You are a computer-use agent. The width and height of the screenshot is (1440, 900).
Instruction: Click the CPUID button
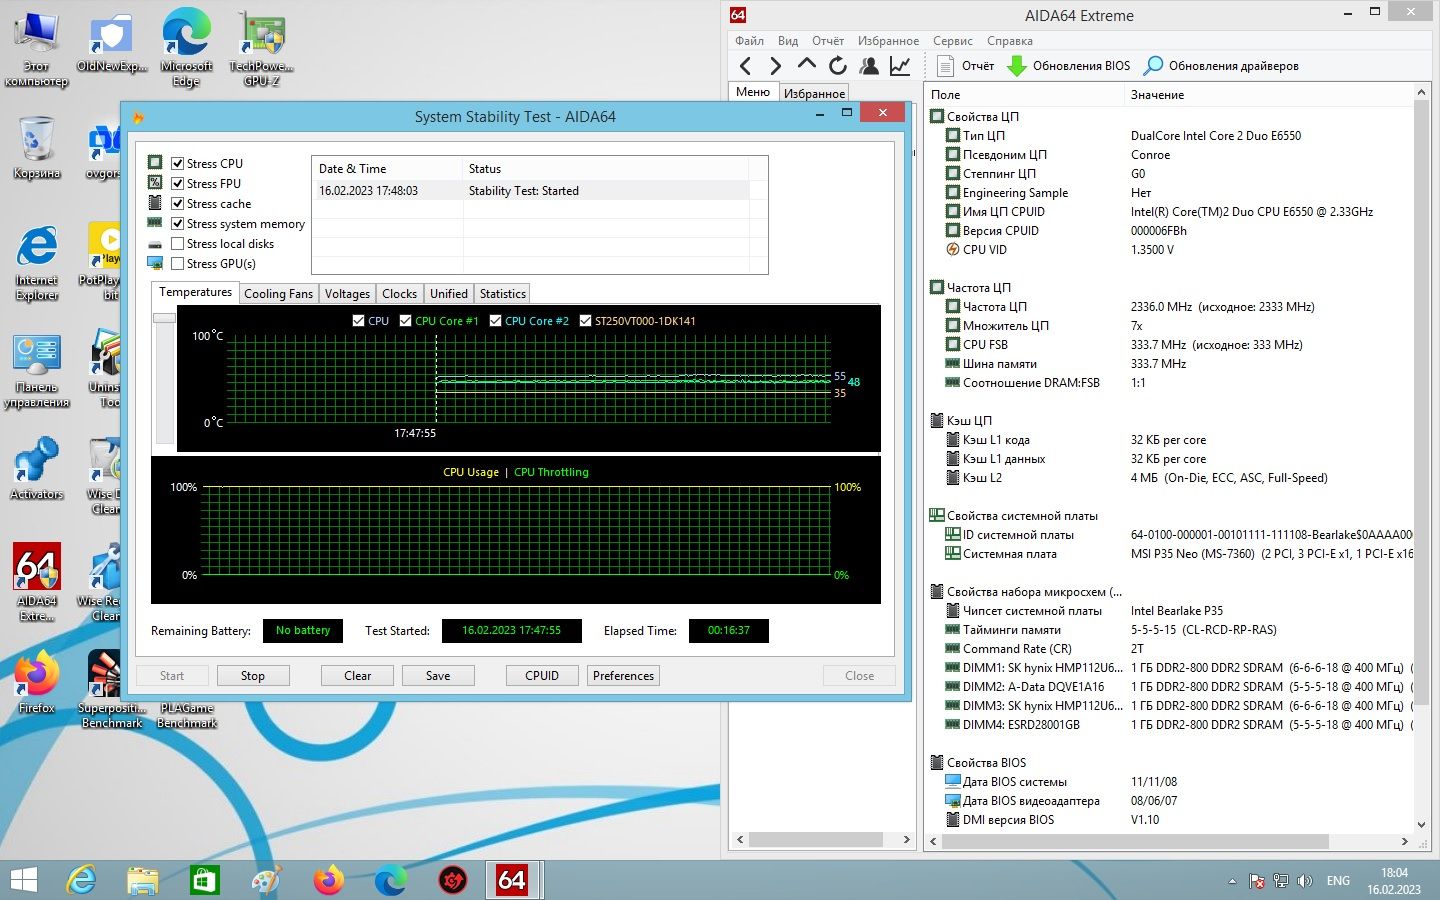tap(542, 676)
